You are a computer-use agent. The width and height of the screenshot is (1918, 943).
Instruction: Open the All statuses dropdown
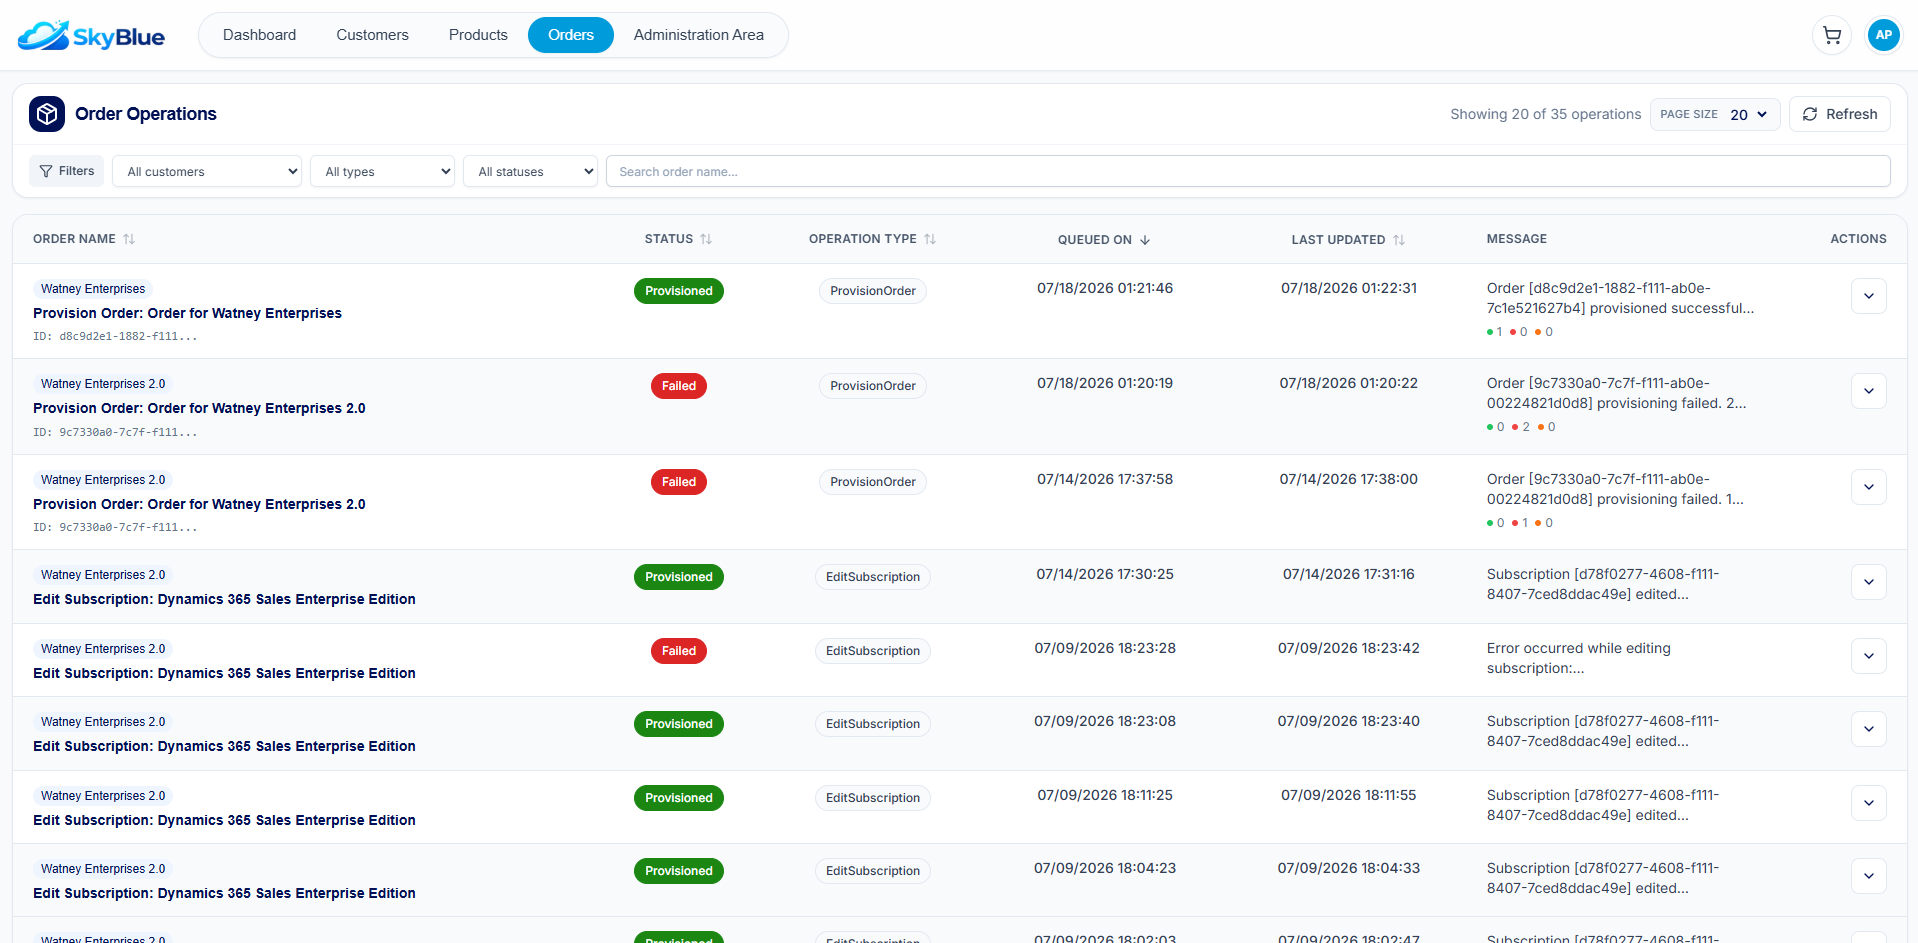[530, 171]
